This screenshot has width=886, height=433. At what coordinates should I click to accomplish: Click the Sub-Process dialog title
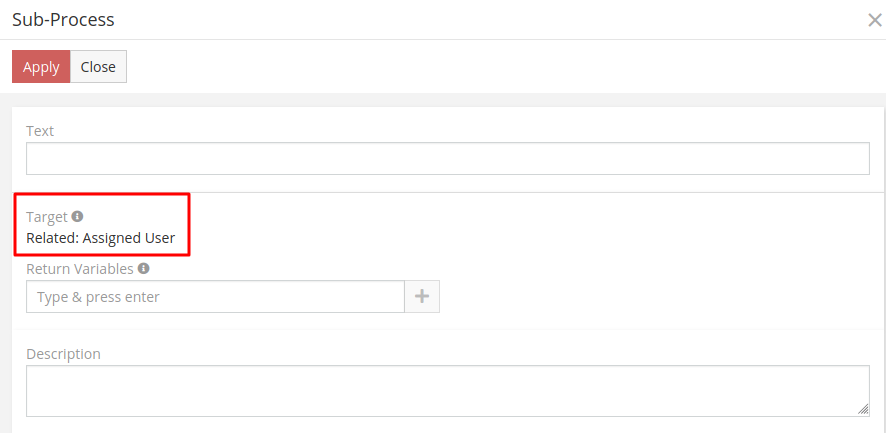coord(63,19)
